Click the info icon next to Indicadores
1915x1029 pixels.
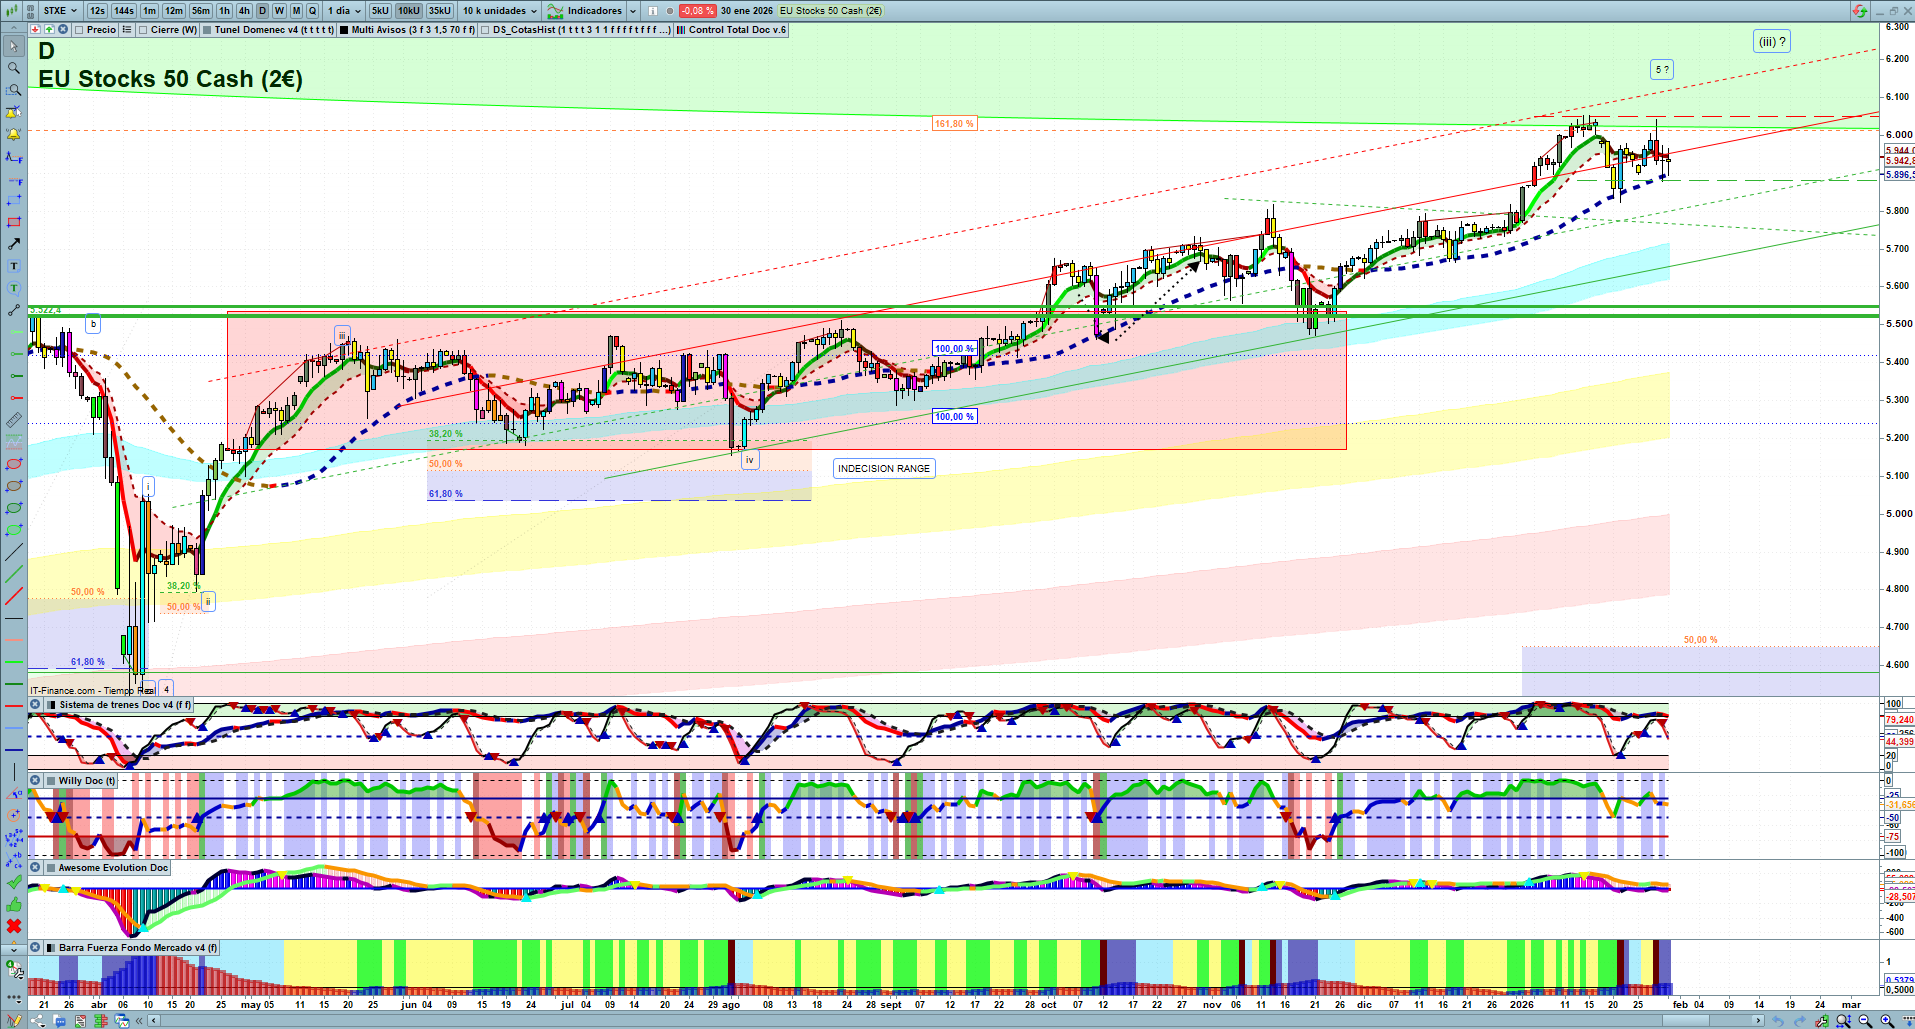click(653, 11)
